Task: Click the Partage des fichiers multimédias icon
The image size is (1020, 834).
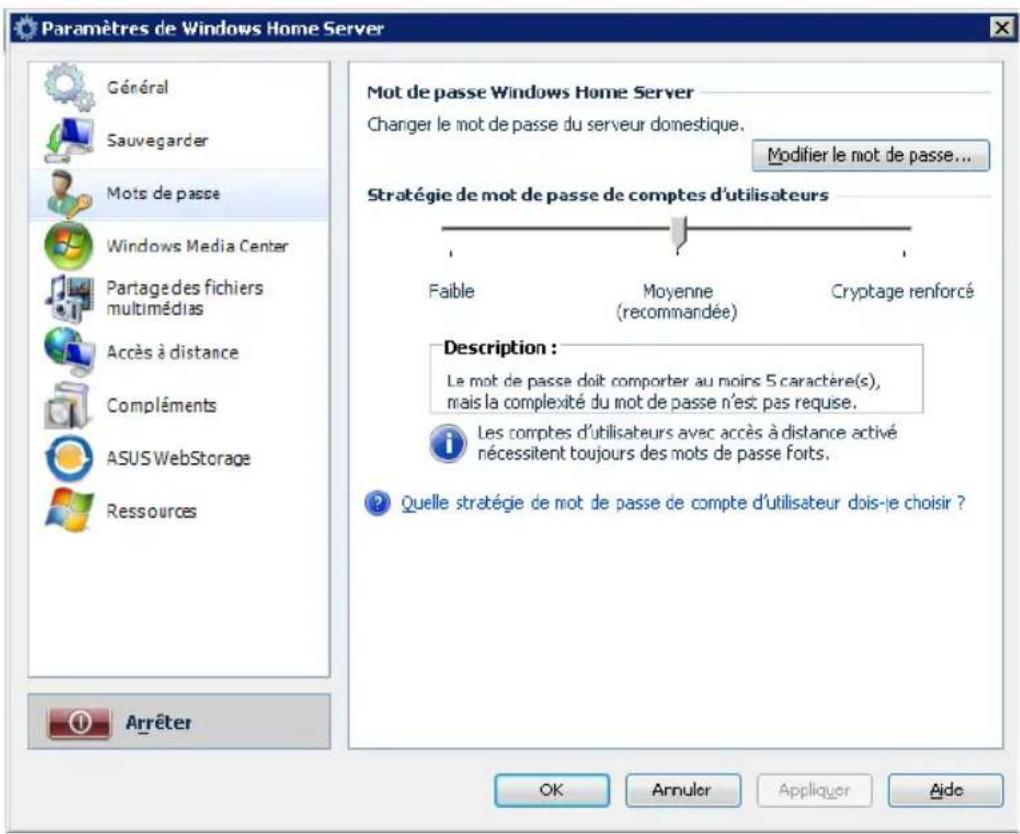Action: click(x=69, y=299)
